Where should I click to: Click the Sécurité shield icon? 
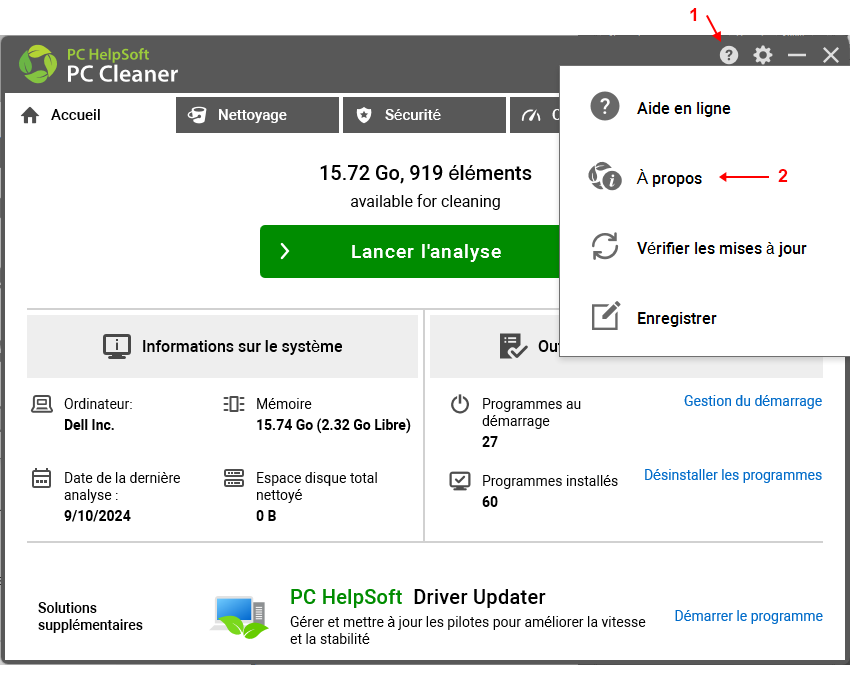(364, 115)
